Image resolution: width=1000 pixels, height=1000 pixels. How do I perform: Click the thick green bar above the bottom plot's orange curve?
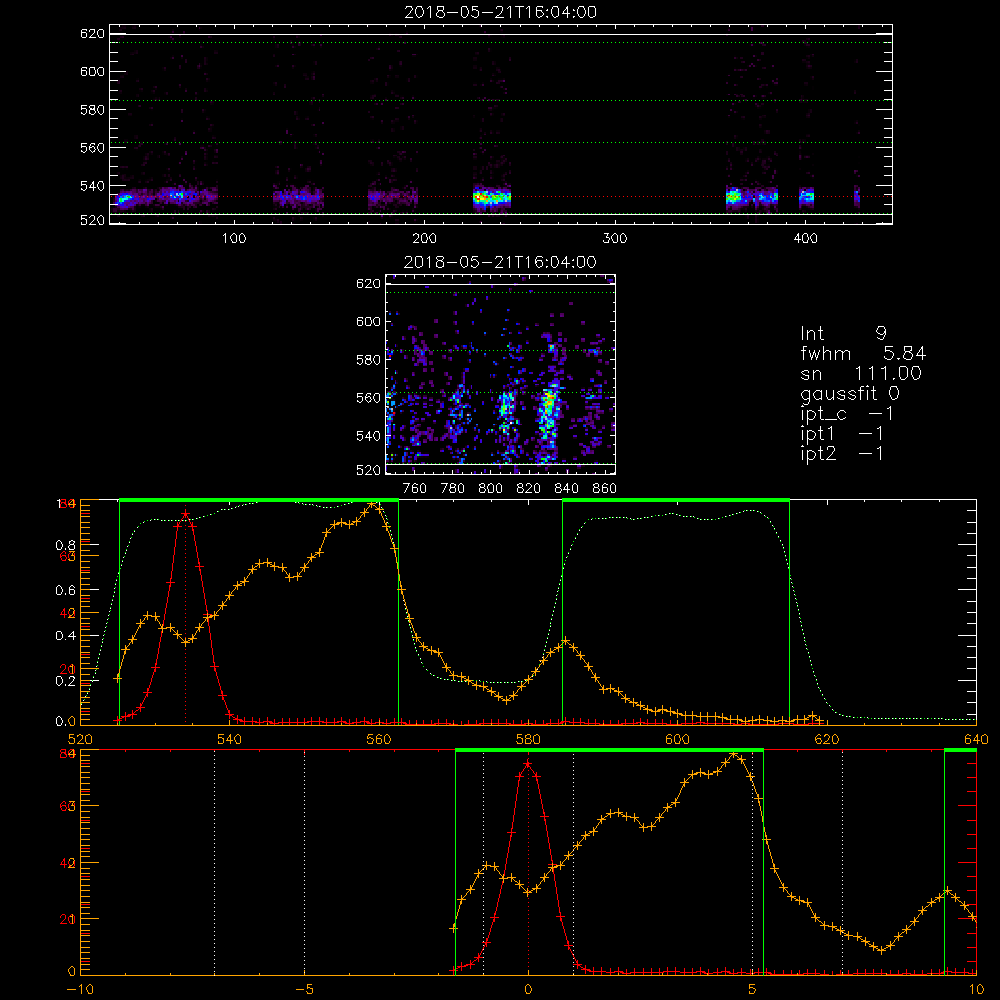coord(609,751)
